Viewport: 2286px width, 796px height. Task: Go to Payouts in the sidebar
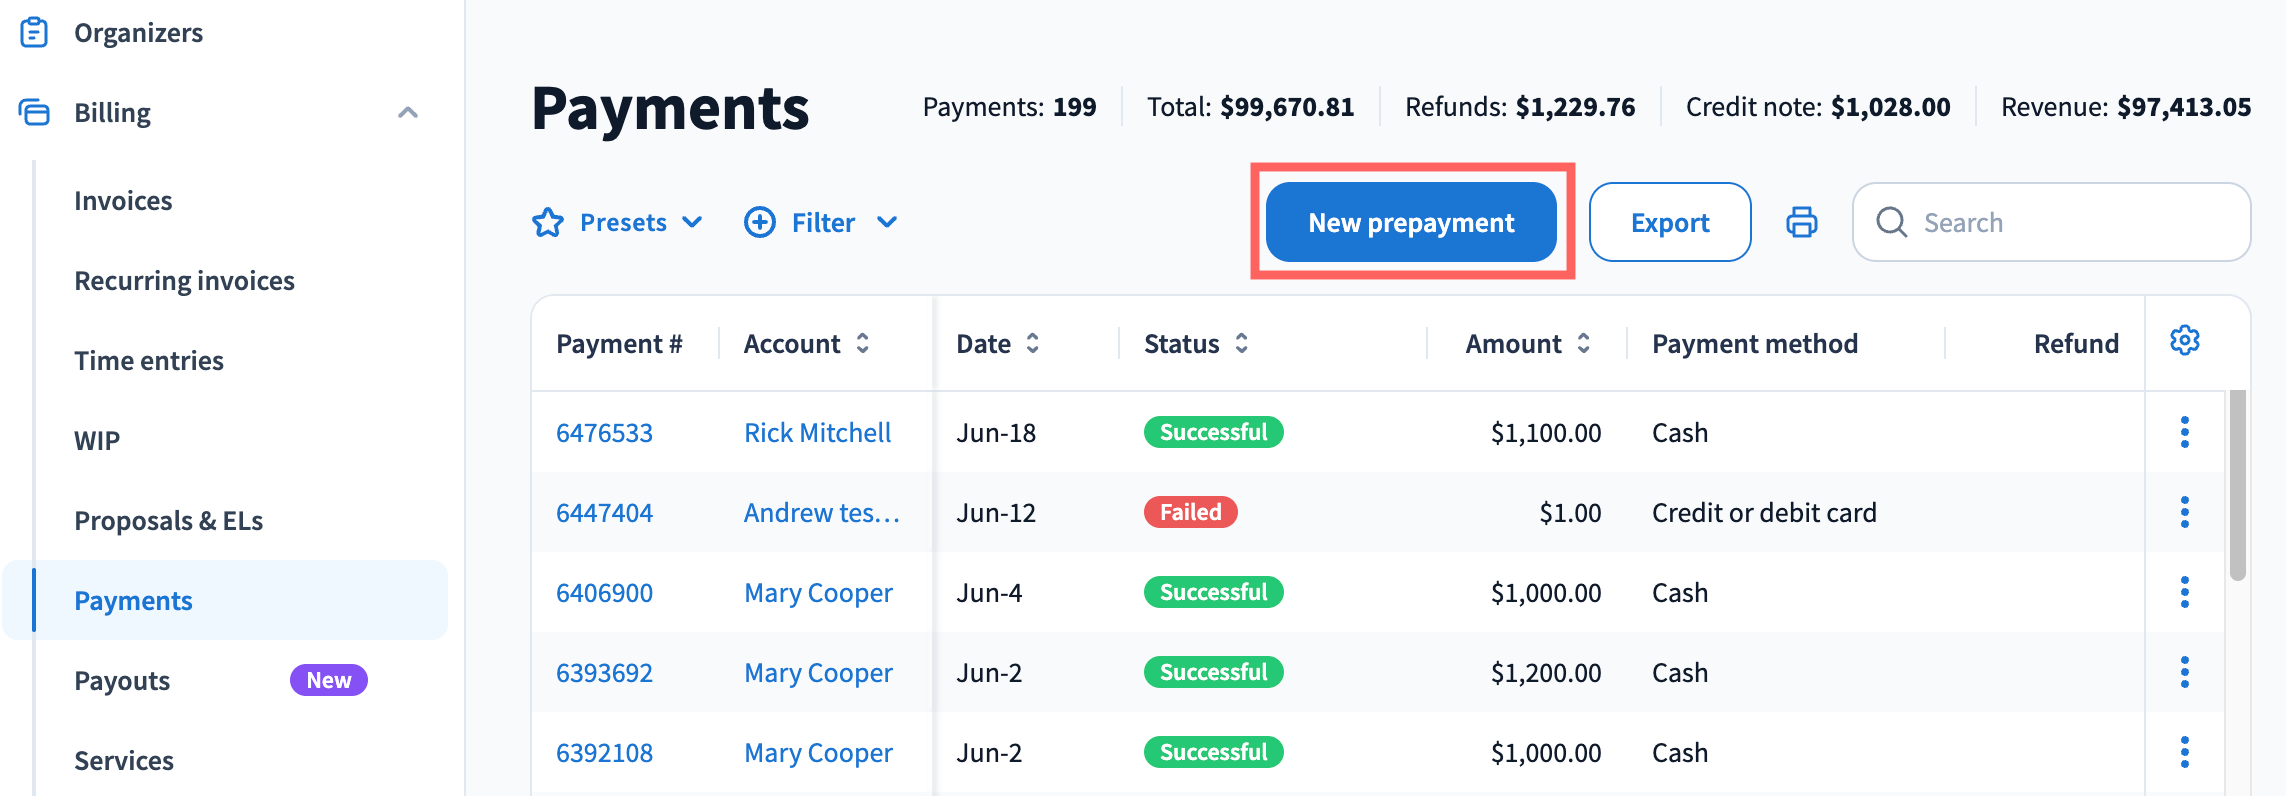click(x=122, y=681)
